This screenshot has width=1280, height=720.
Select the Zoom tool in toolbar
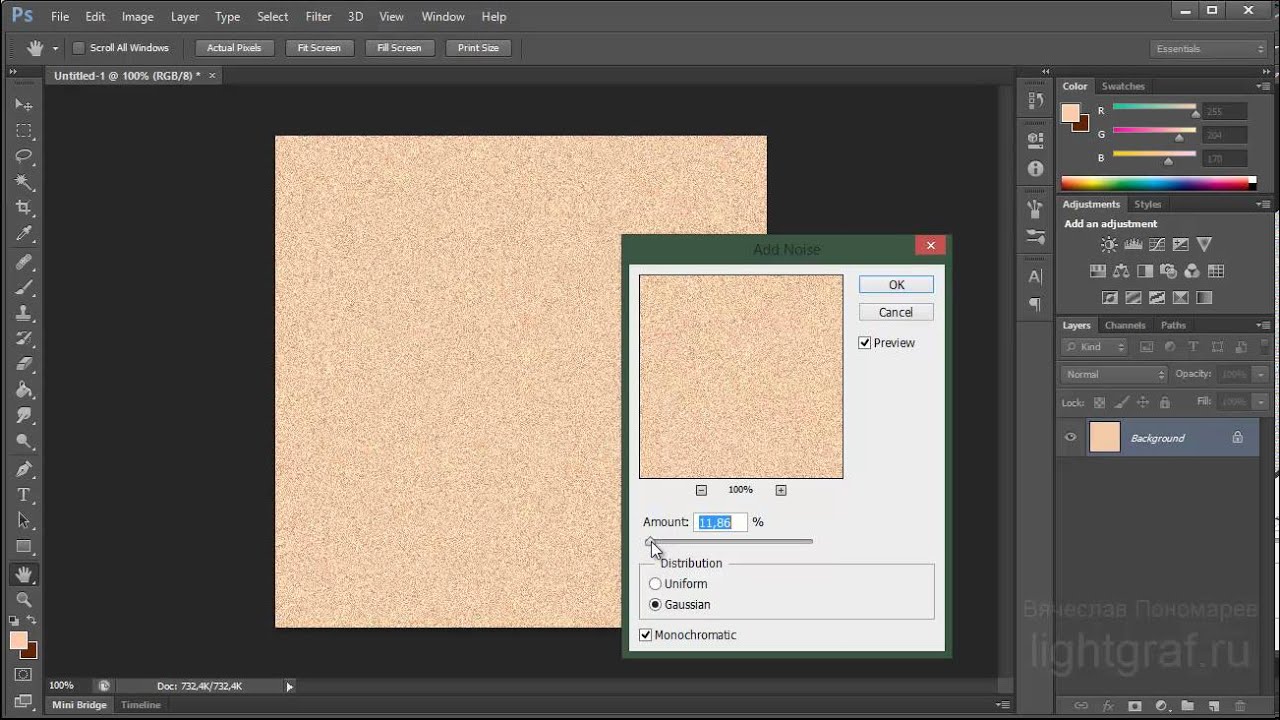(24, 600)
